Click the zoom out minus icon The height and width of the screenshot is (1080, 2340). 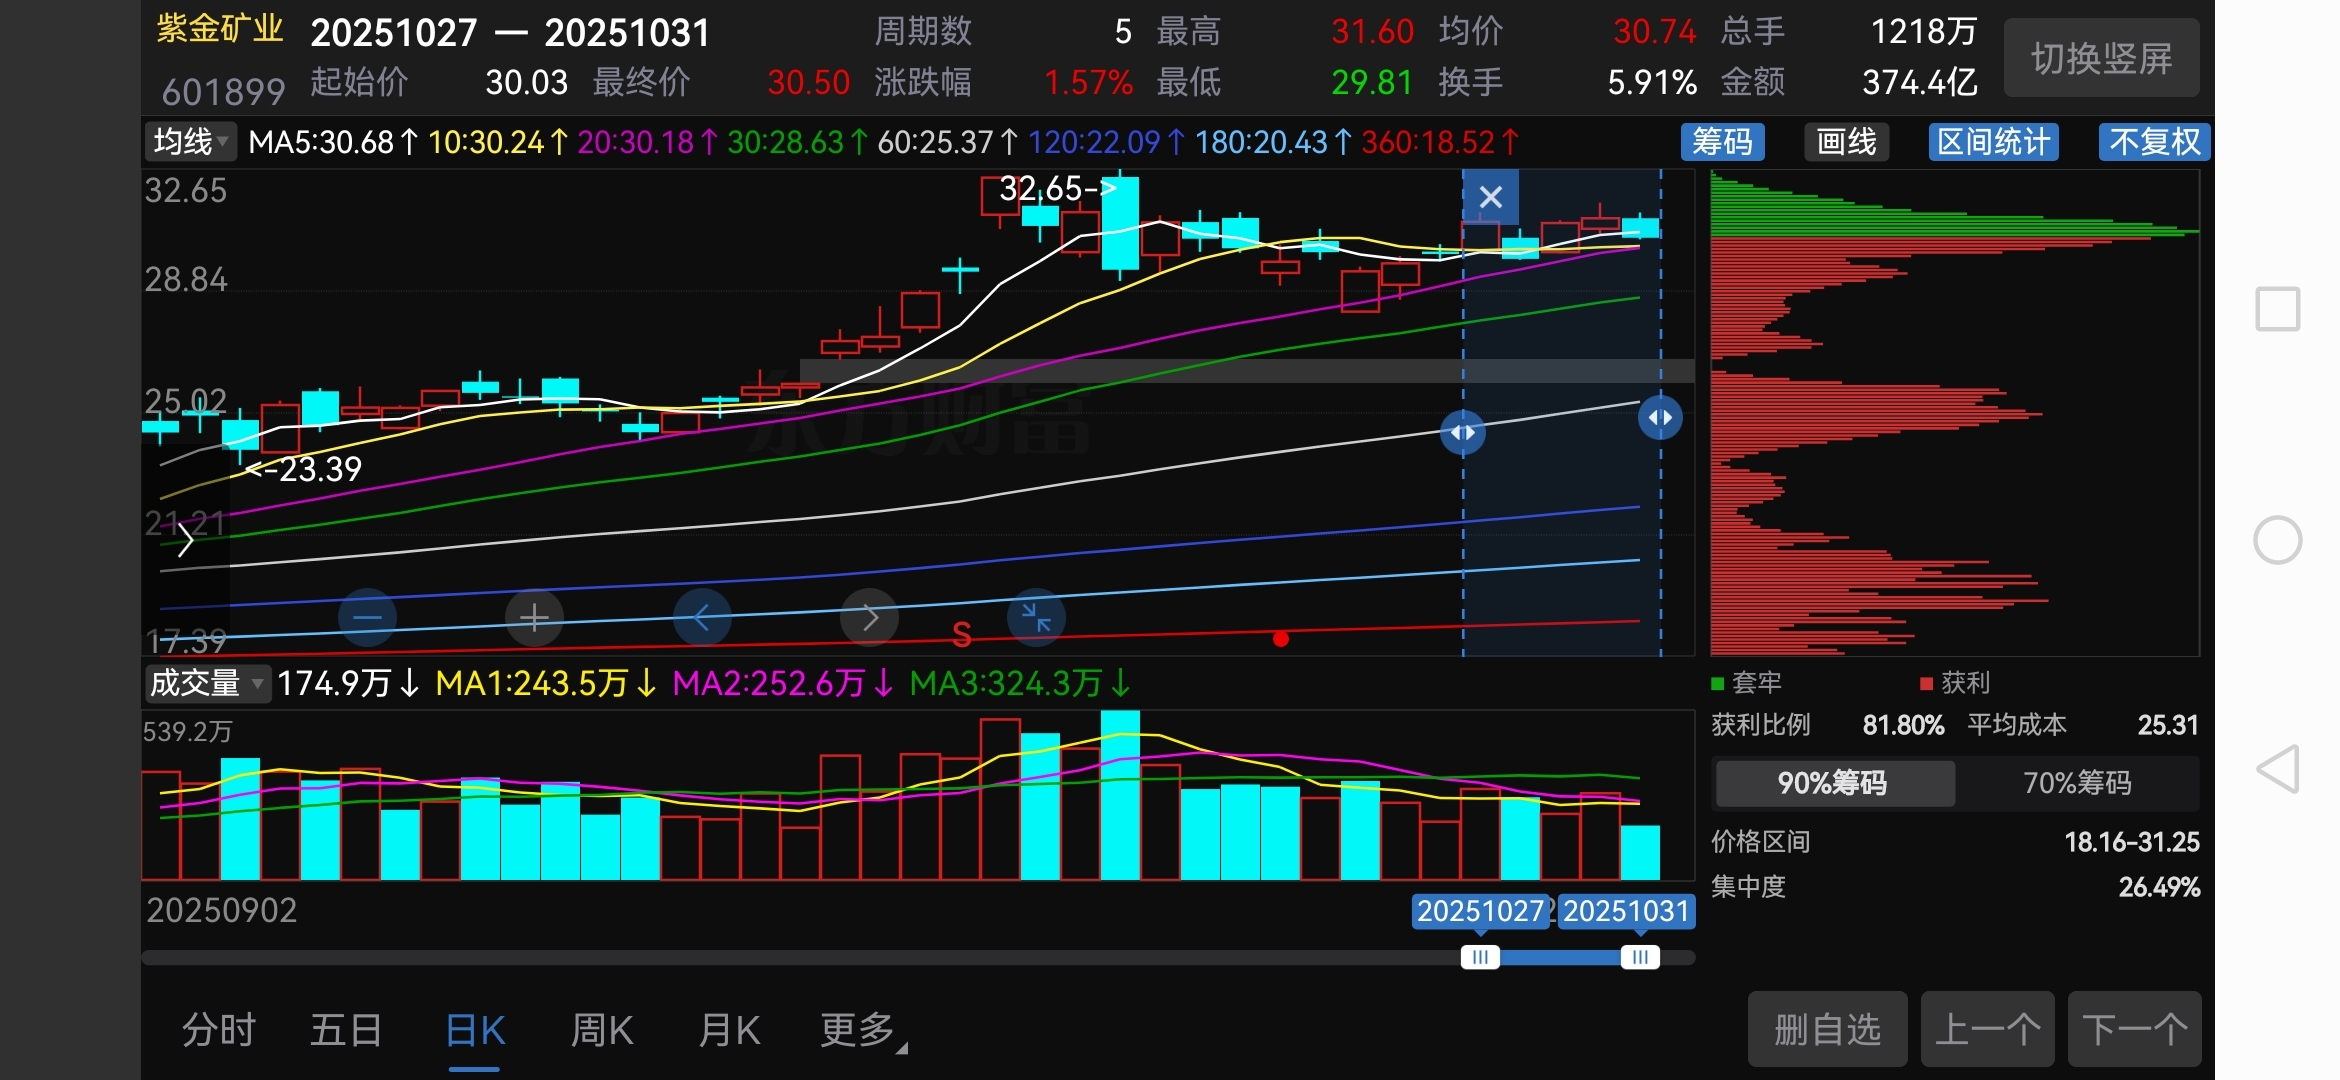click(x=367, y=618)
